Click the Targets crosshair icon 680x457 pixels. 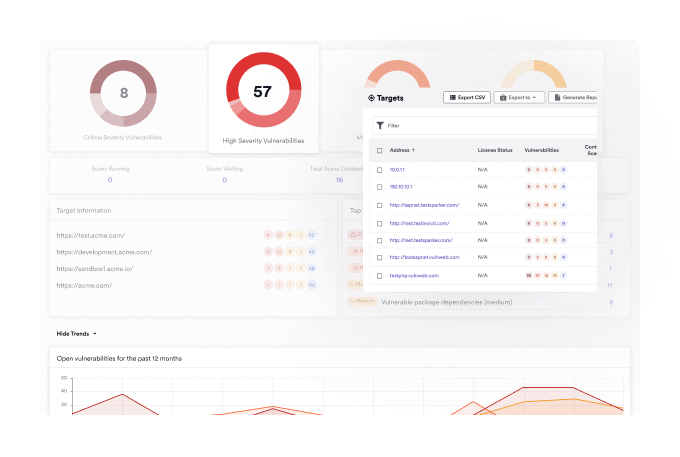tap(372, 98)
